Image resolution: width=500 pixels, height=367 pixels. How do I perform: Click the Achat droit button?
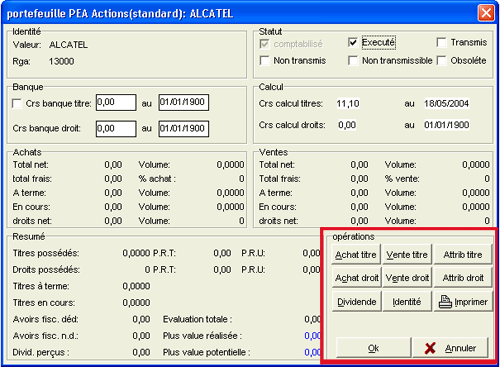pyautogui.click(x=356, y=278)
